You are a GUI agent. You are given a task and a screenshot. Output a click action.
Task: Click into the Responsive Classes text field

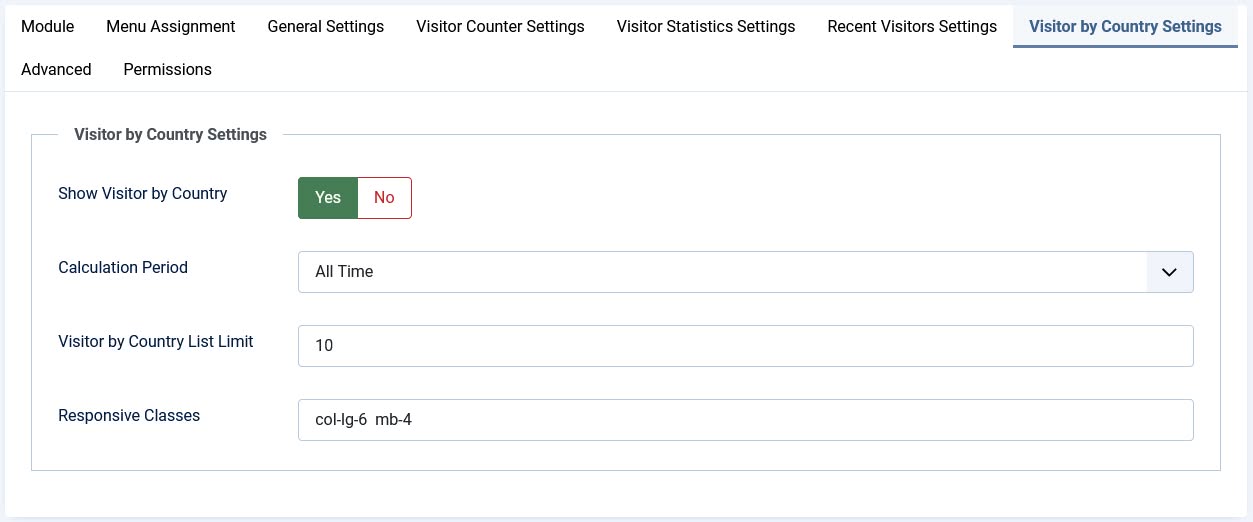[745, 420]
